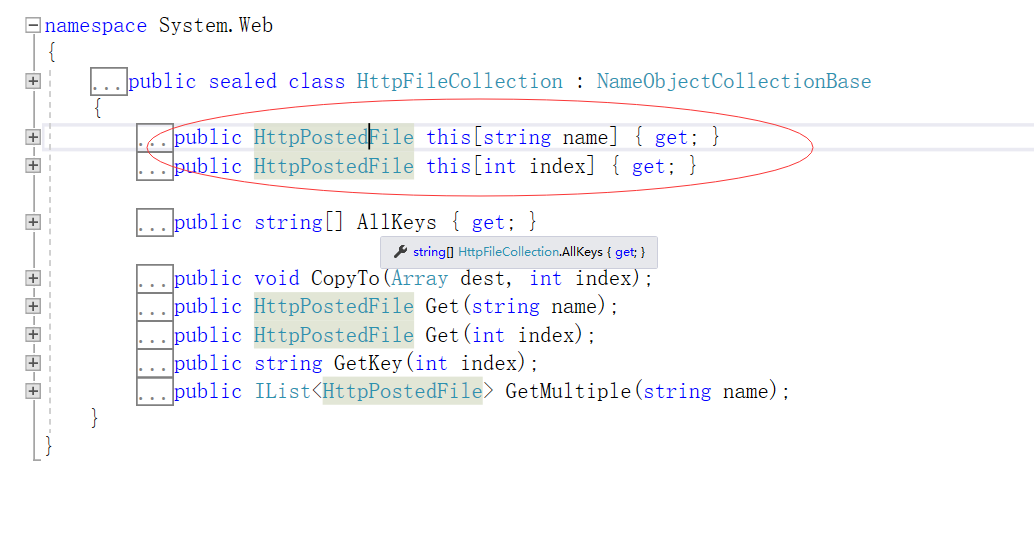Click HttpPostedFile on the this[string name] line
The height and width of the screenshot is (534, 1034).
point(334,137)
